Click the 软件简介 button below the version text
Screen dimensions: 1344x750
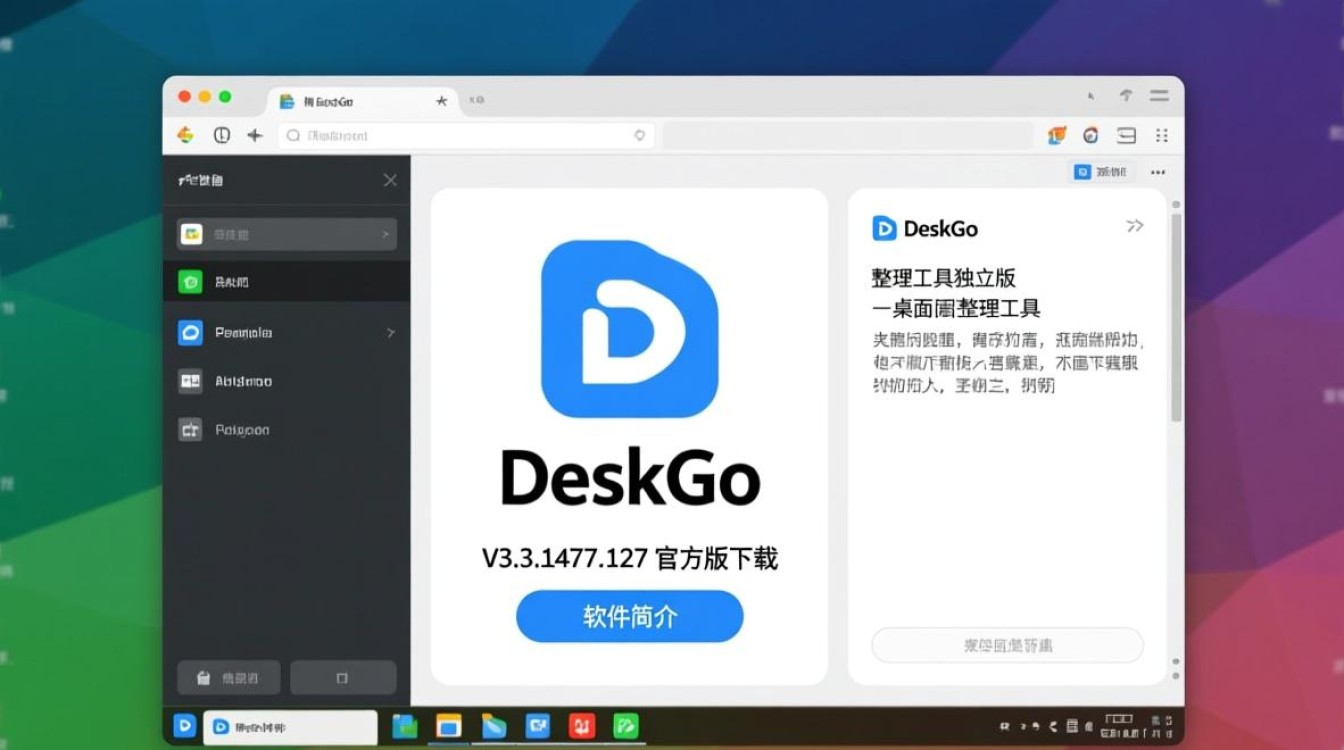click(x=629, y=616)
